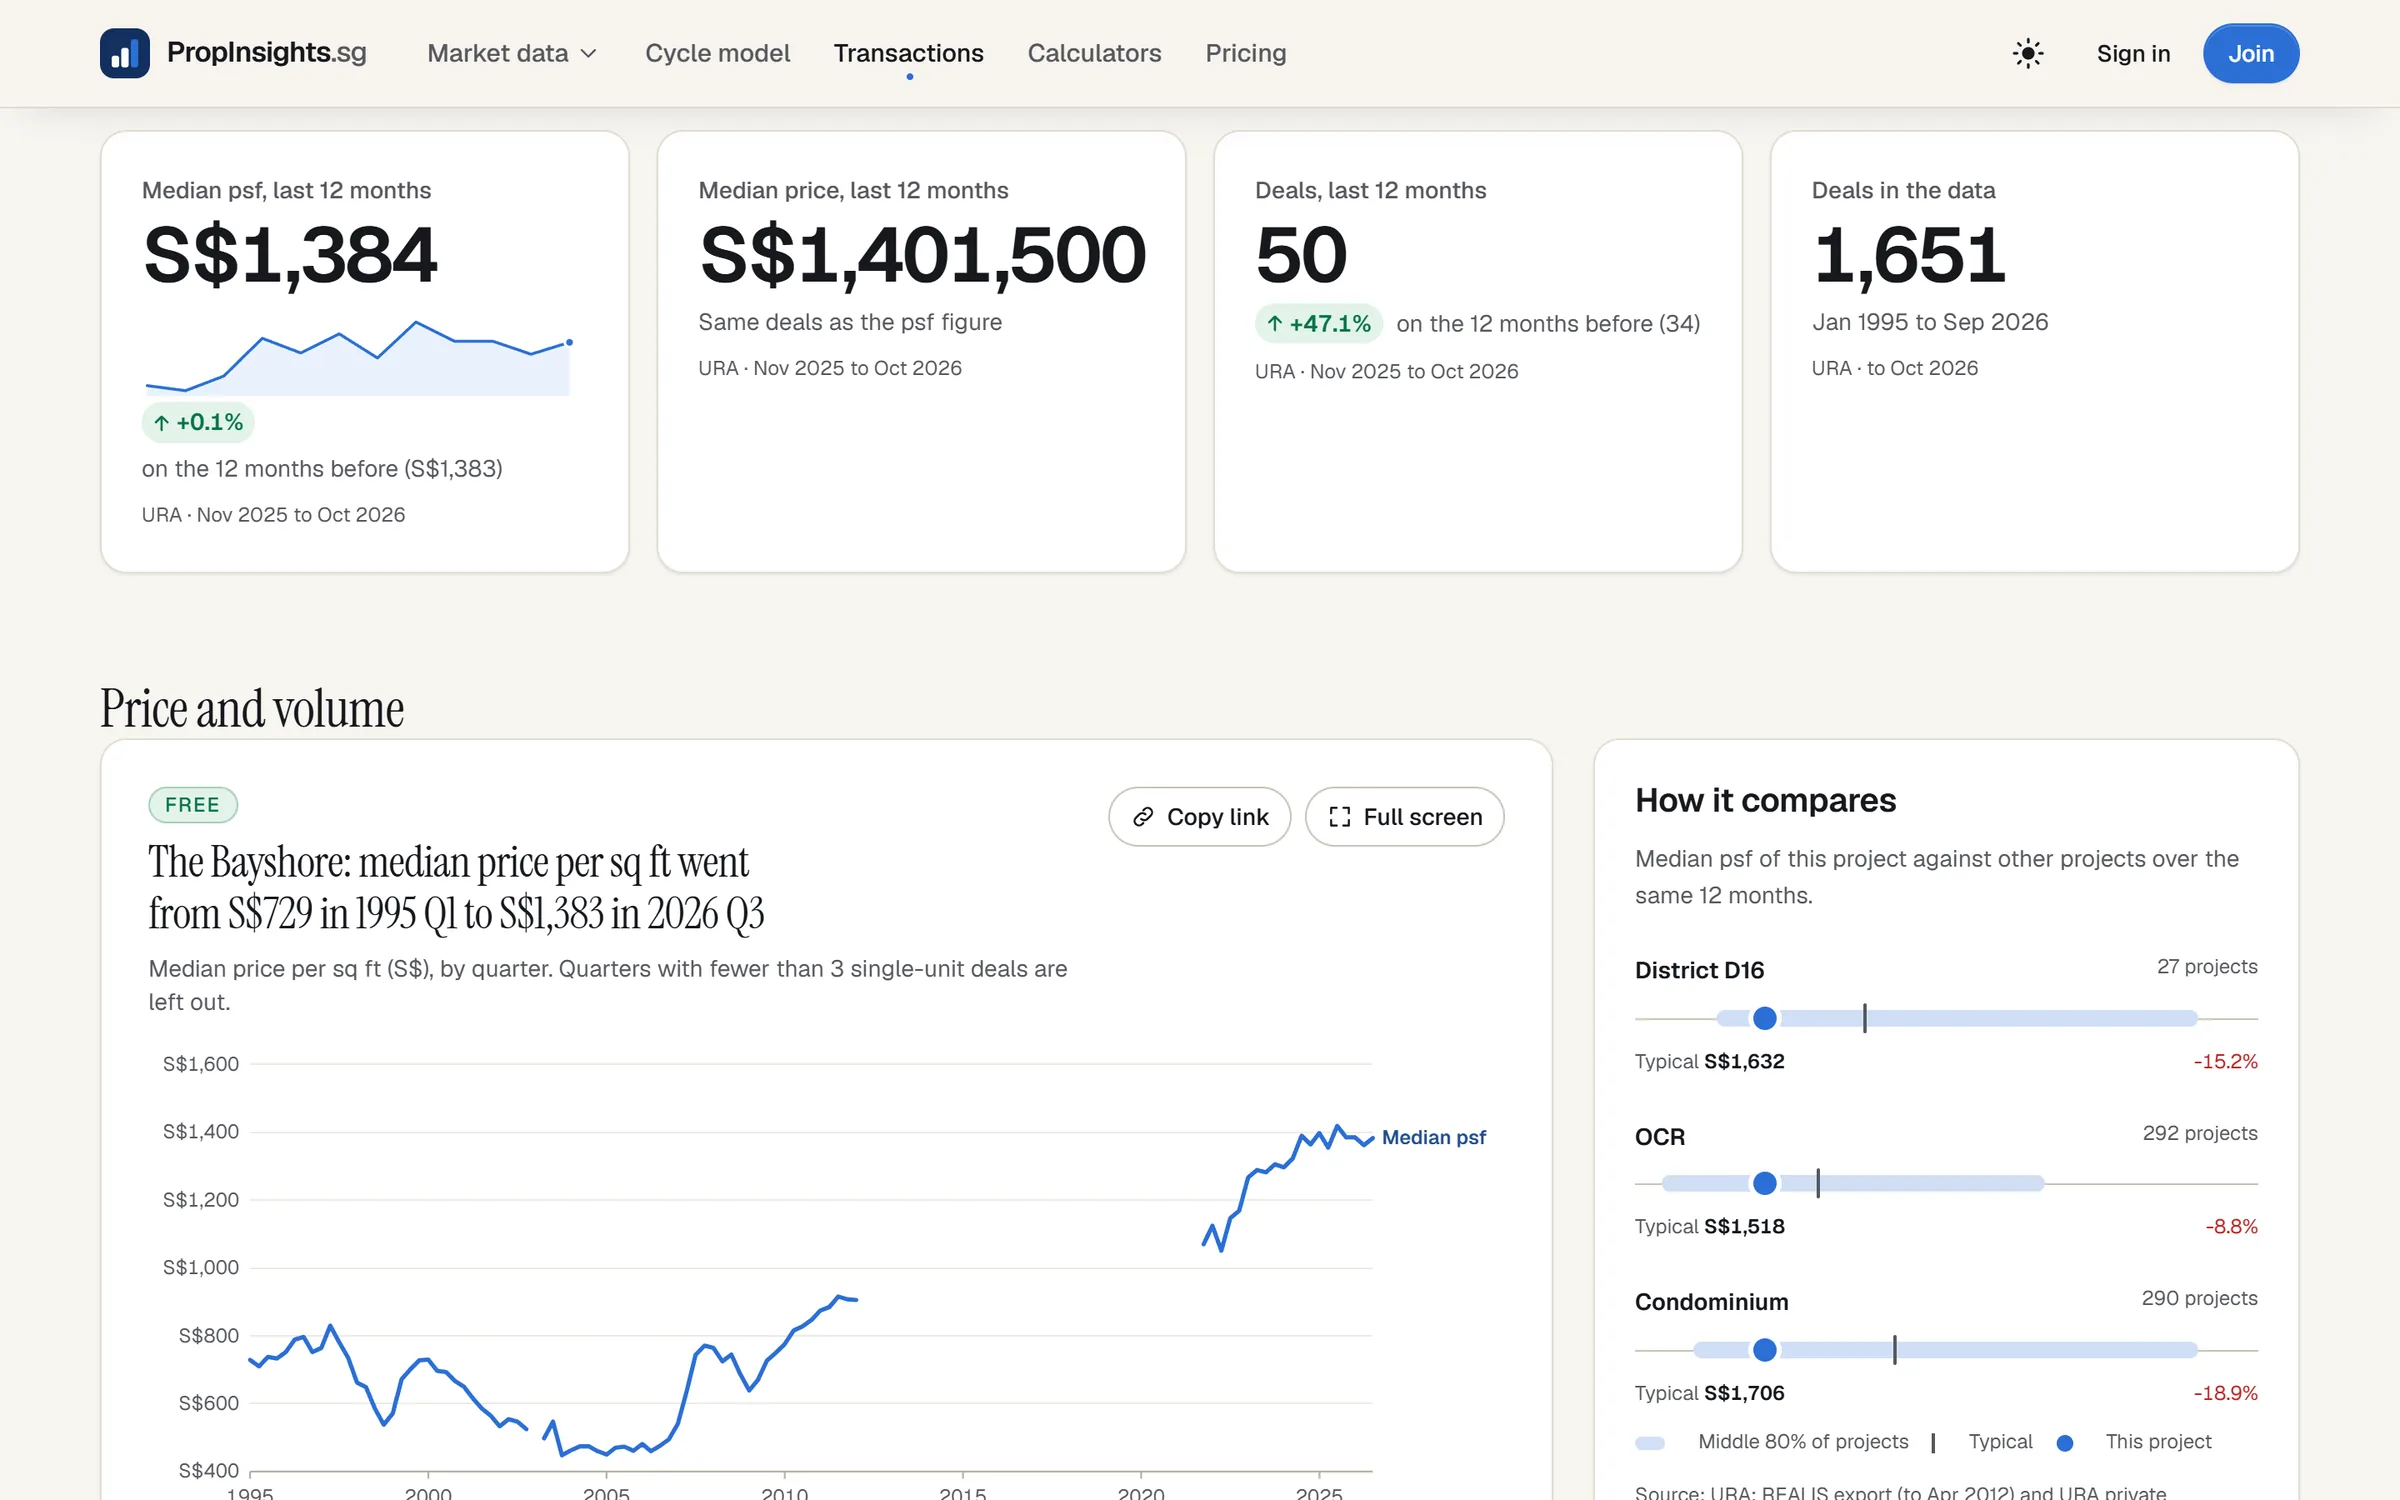Screen dimensions: 2400x1500
Task: Open the Cycle model page
Action: point(717,53)
